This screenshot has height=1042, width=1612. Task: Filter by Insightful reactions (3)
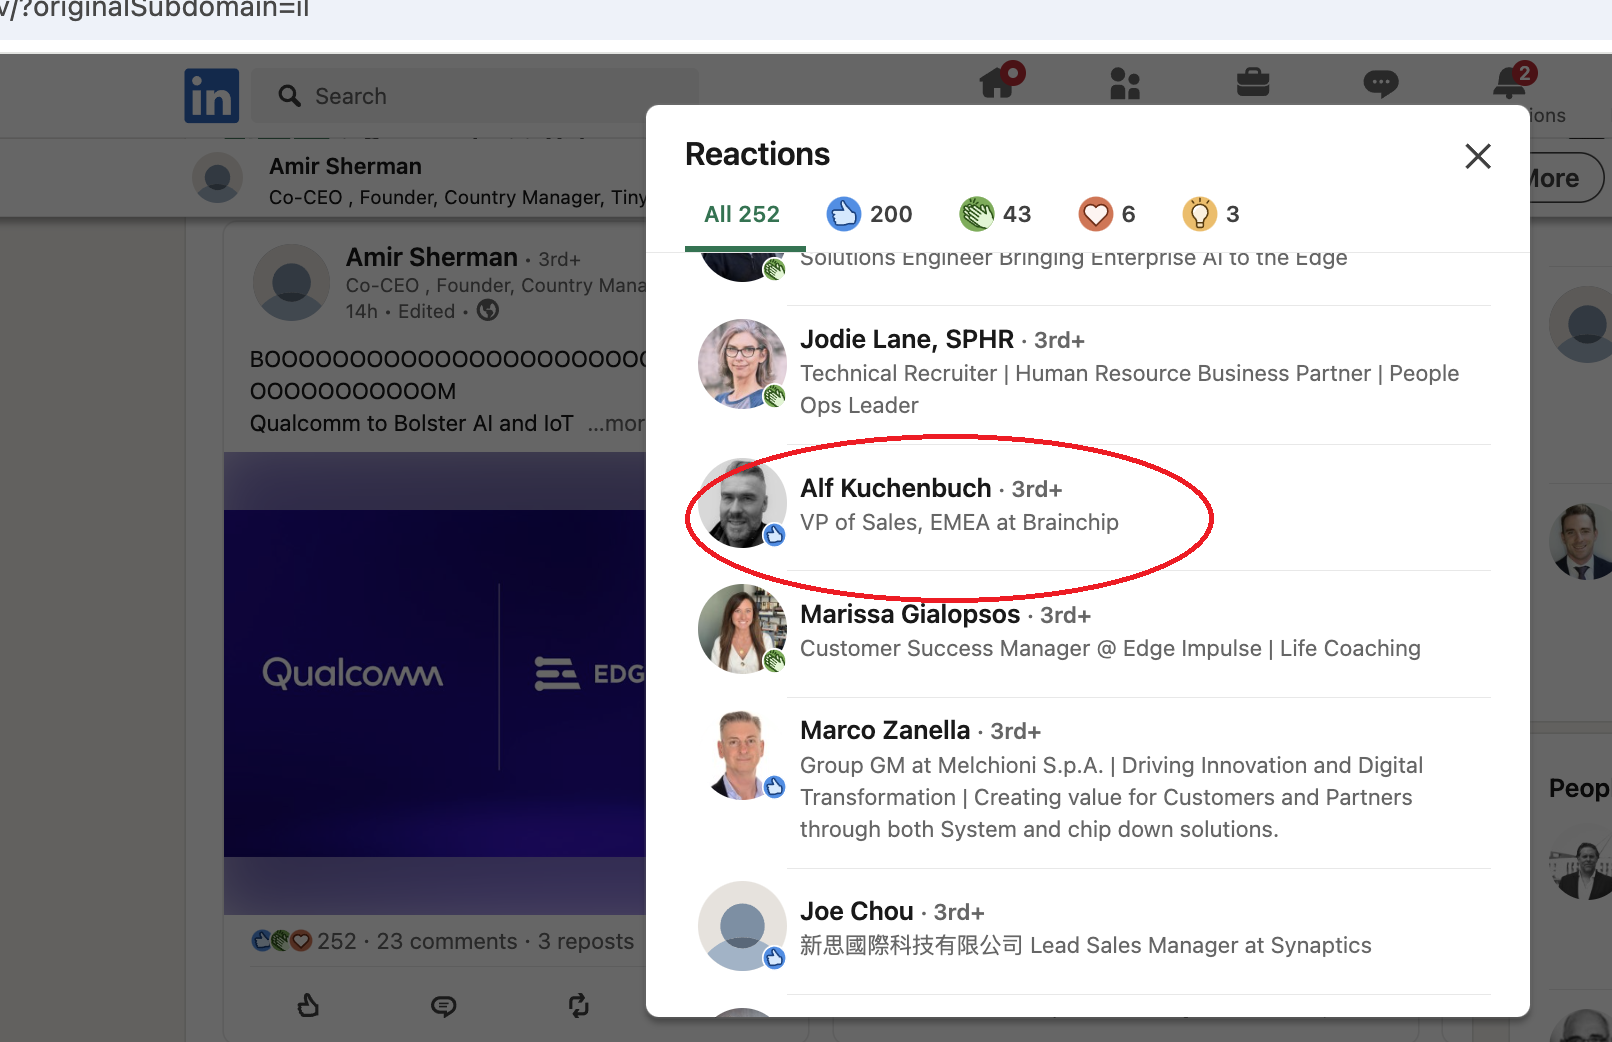(x=1211, y=214)
